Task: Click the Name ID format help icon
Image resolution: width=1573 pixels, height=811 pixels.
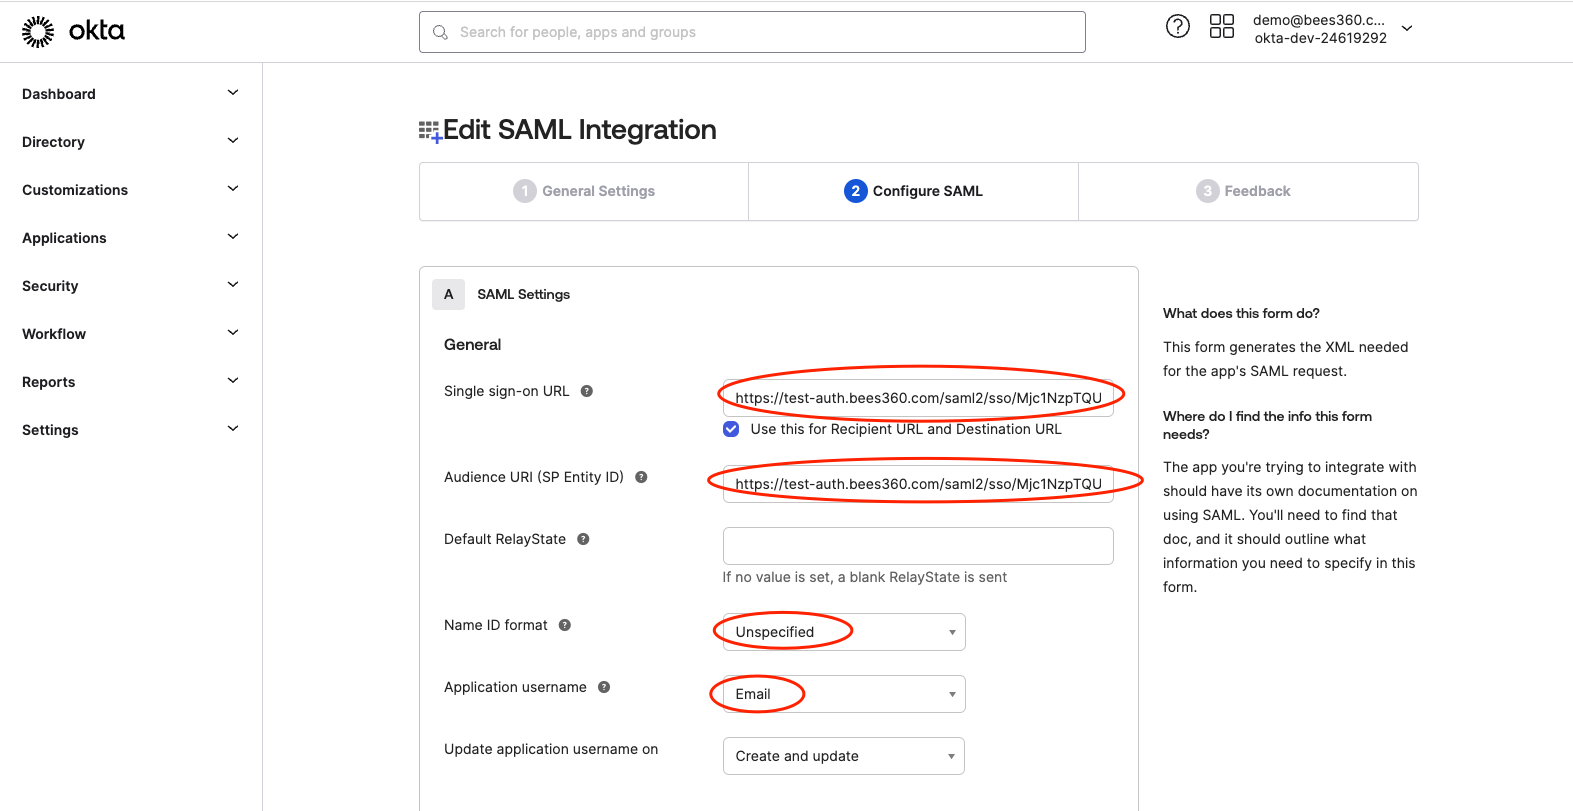Action: coord(565,625)
